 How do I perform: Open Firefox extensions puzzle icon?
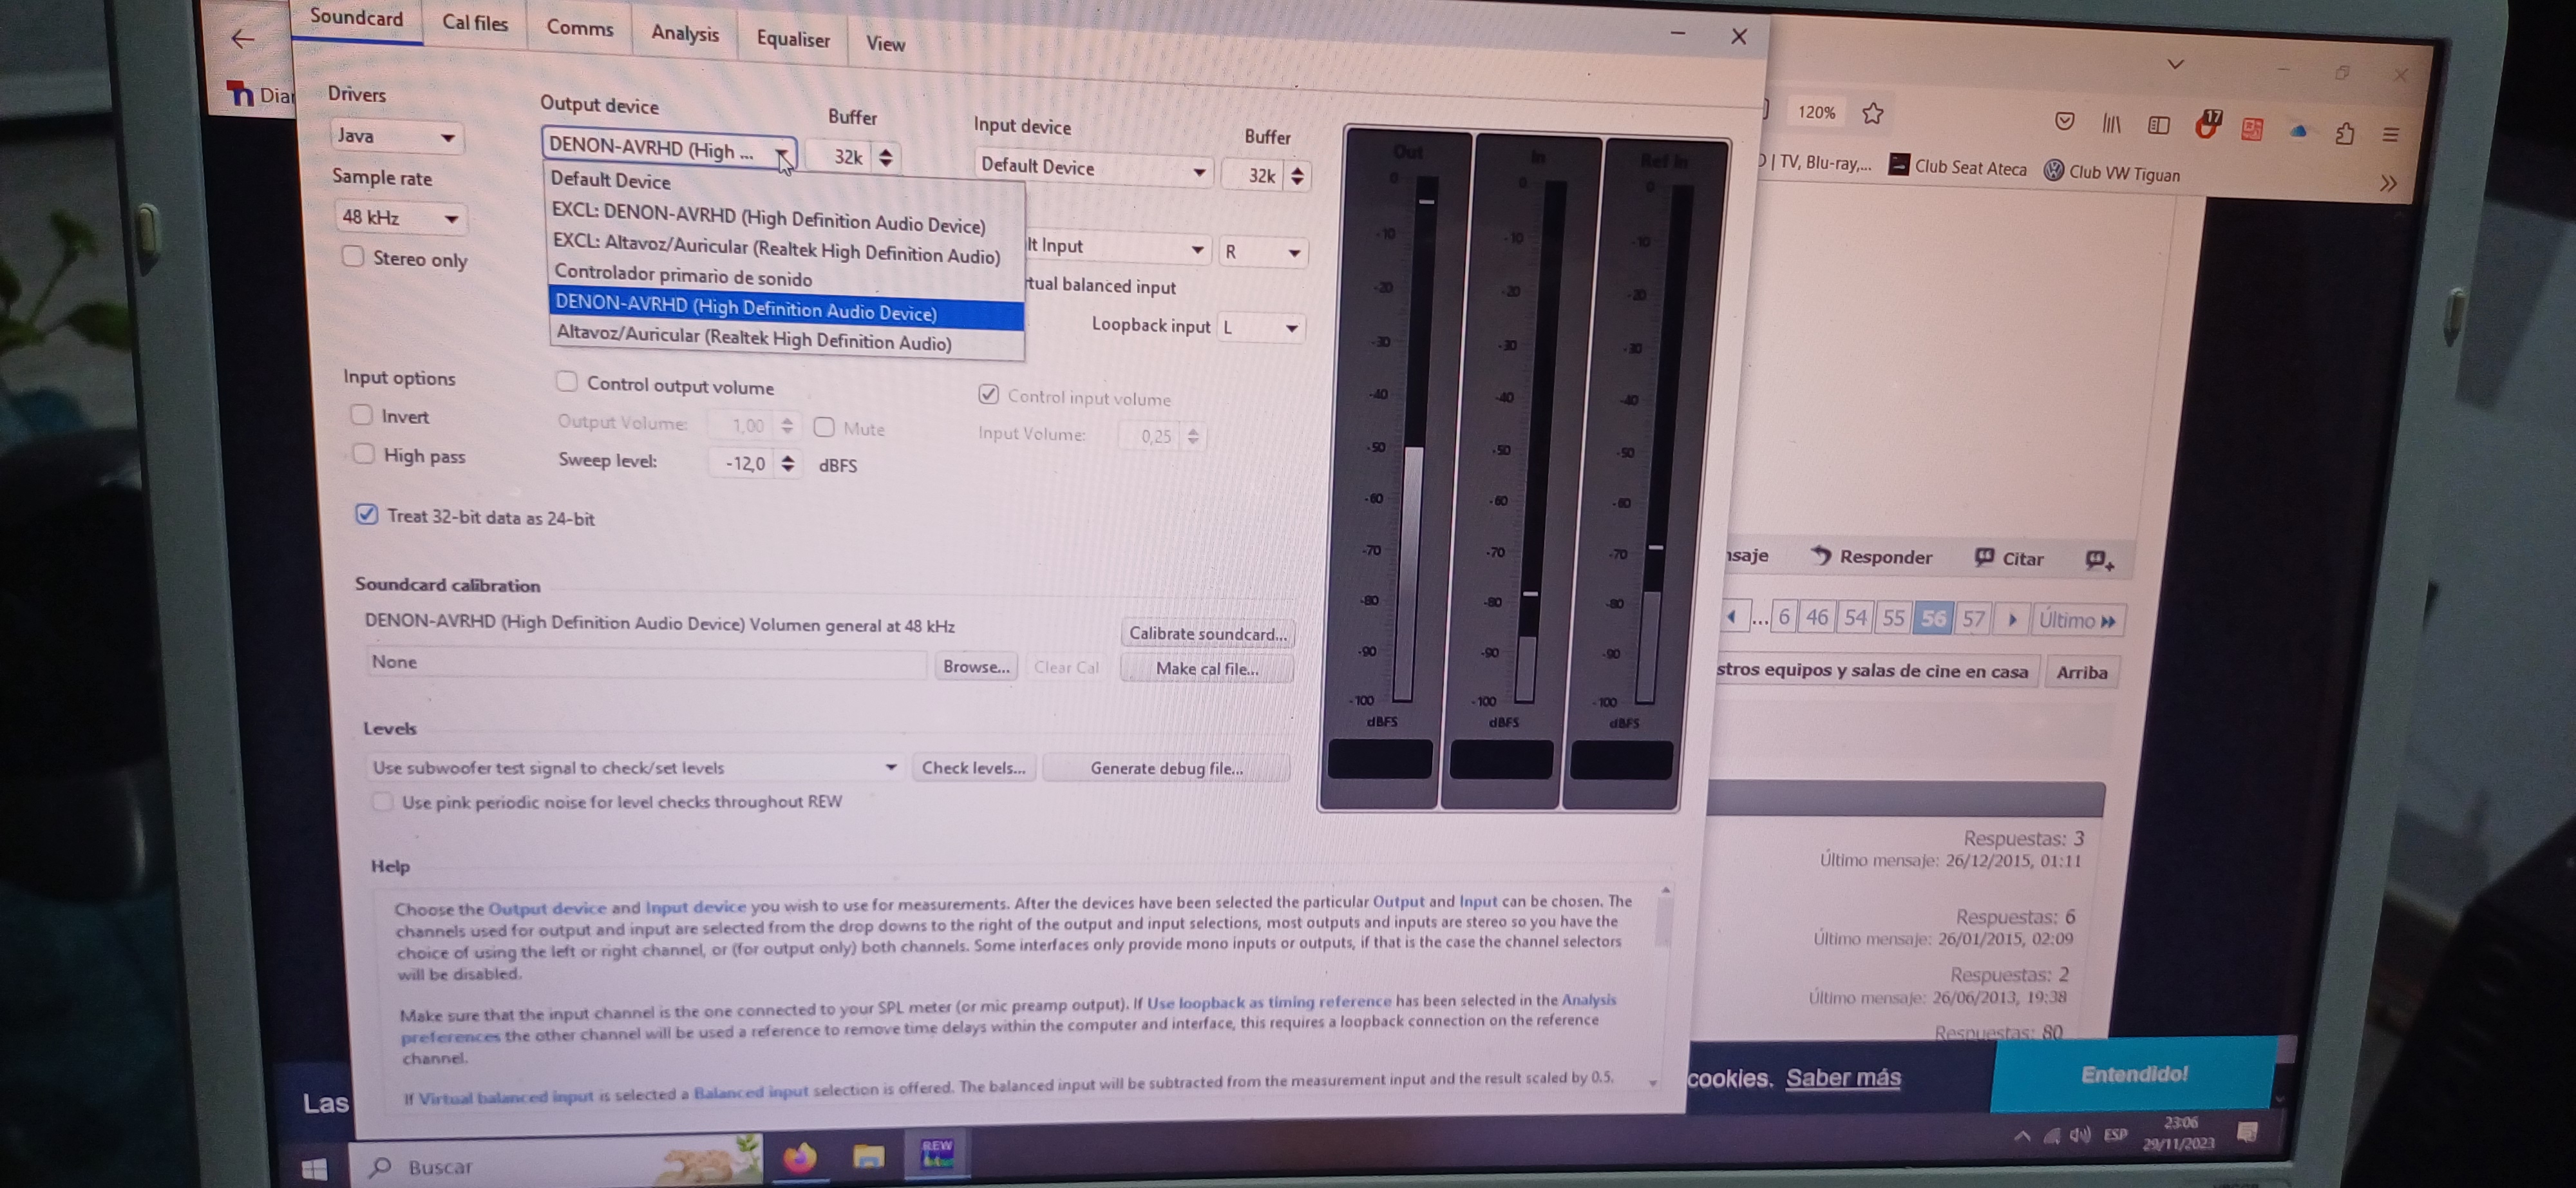pyautogui.click(x=2344, y=133)
